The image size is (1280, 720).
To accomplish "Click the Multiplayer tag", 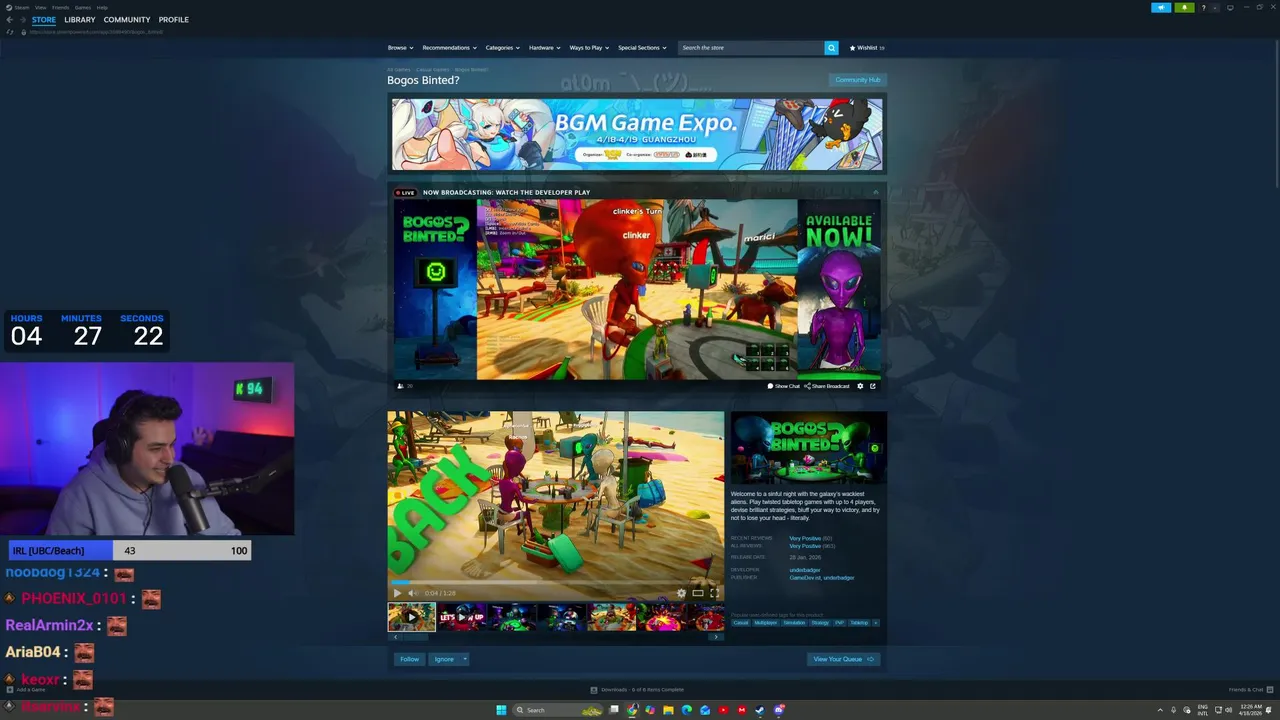I will tap(766, 622).
